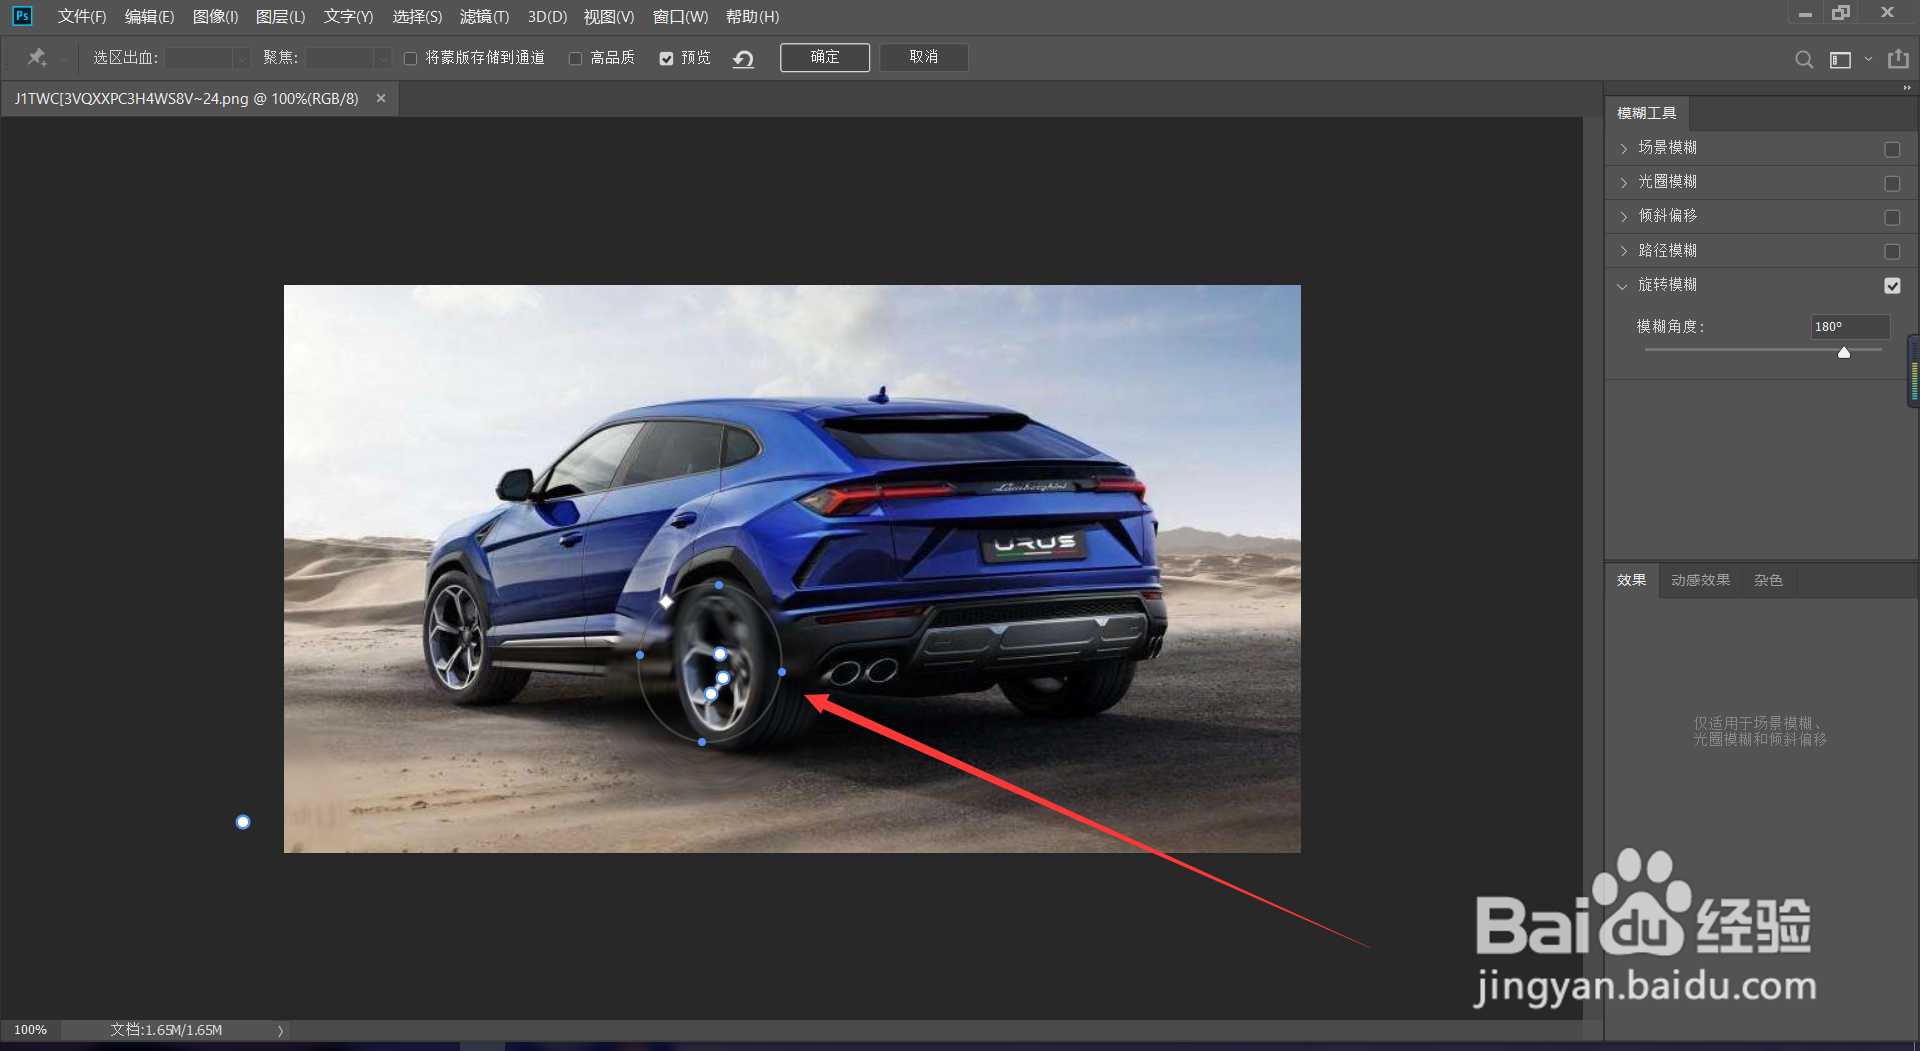Open the 3D(D) menu
This screenshot has width=1920, height=1051.
pyautogui.click(x=547, y=17)
